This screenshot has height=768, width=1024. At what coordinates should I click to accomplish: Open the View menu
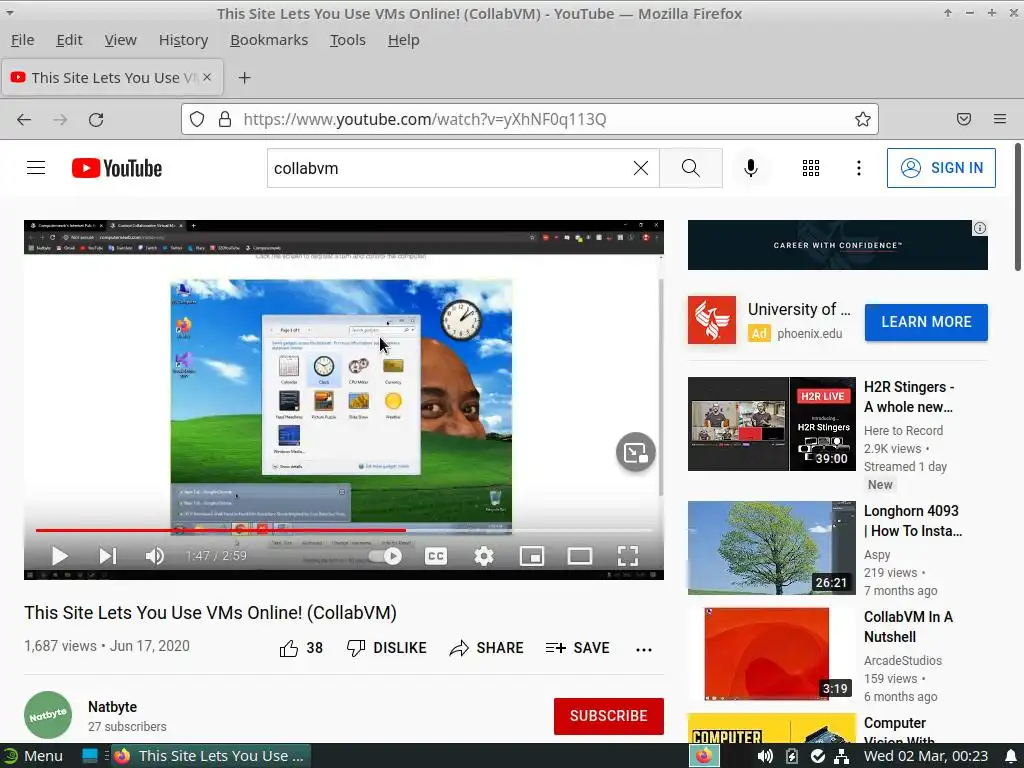pos(120,40)
